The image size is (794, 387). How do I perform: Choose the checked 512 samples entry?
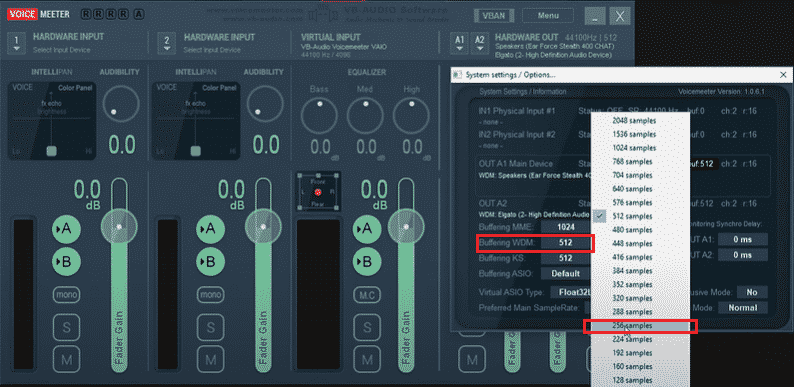click(641, 216)
